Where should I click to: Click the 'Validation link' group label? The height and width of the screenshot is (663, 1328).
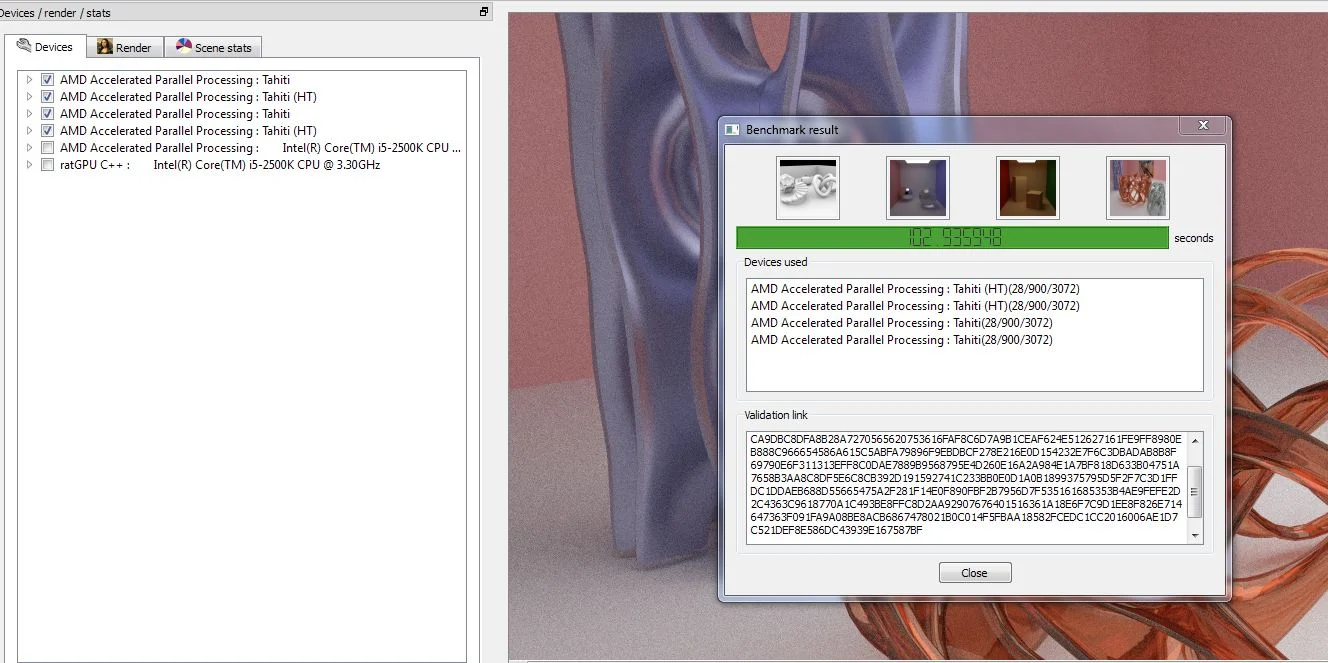coord(776,415)
